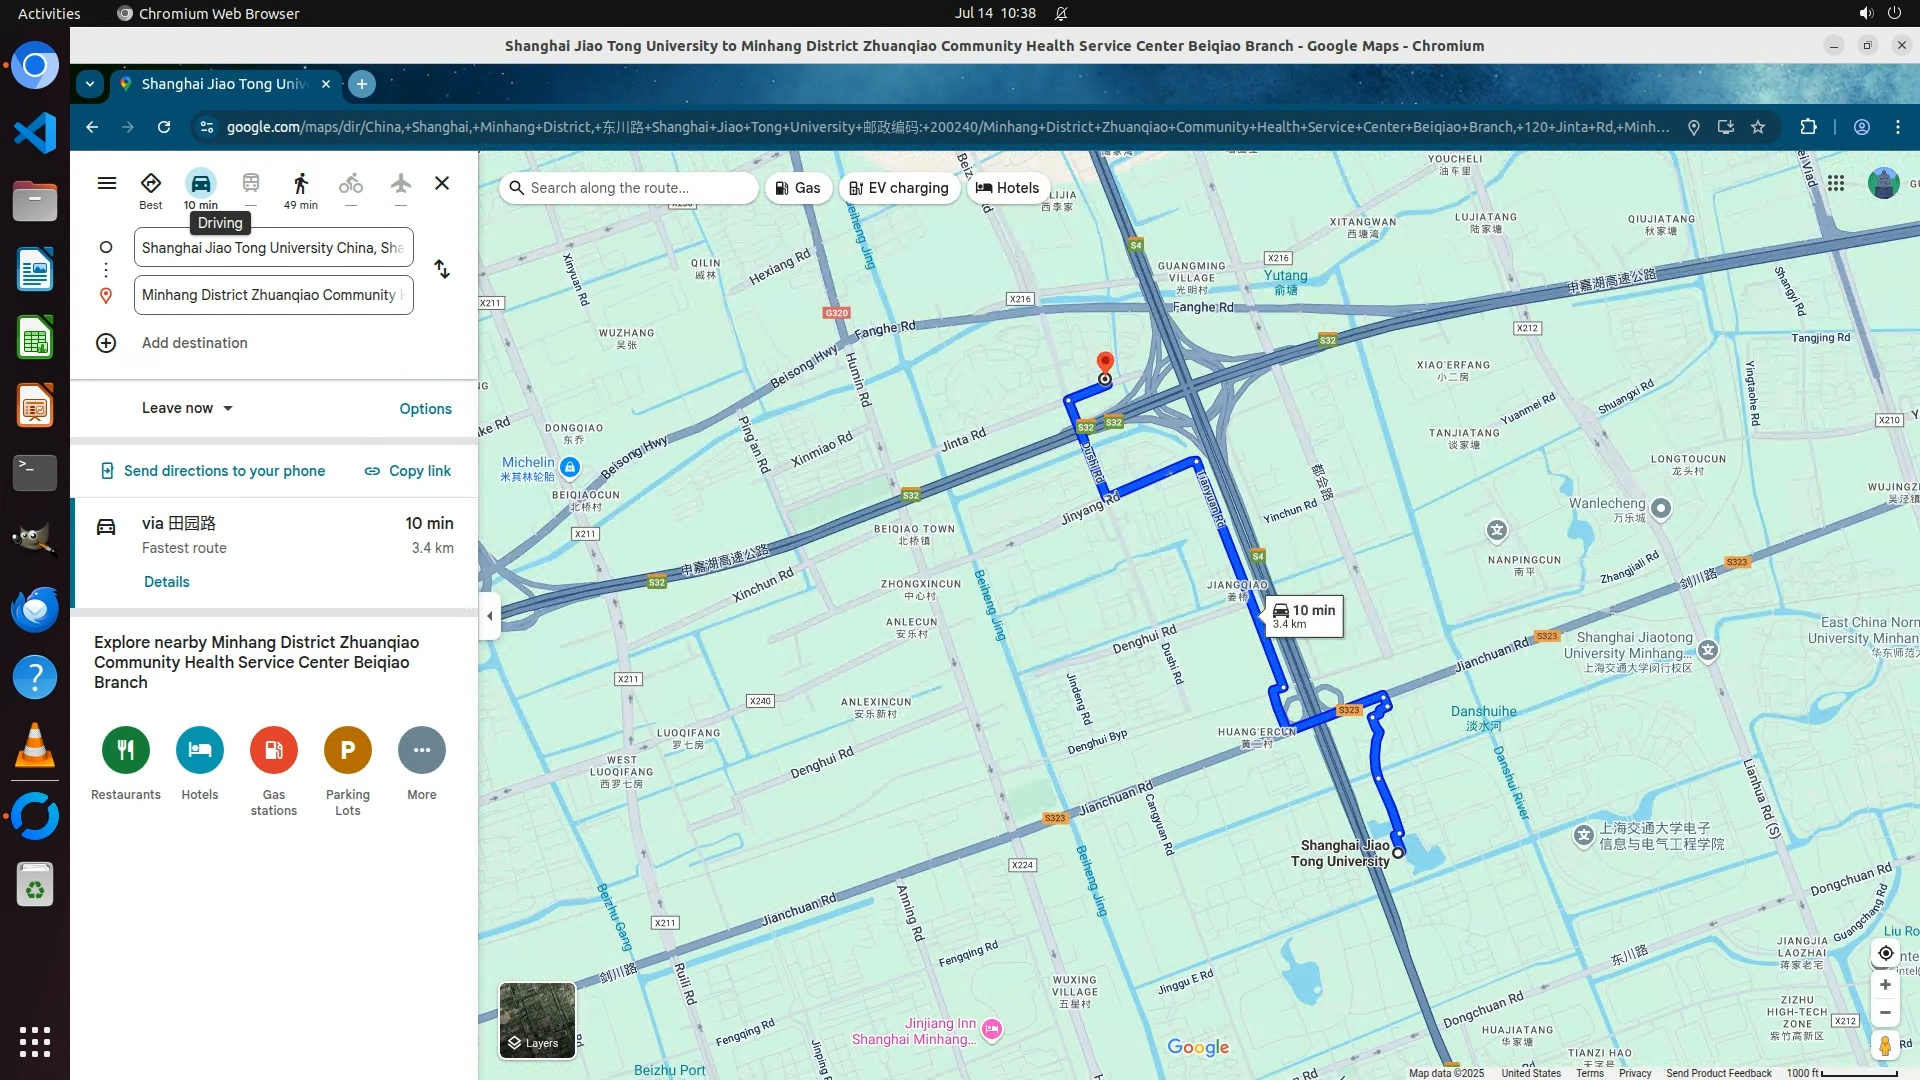Screen dimensions: 1920x1080
Task: Select the walking travel mode icon
Action: click(x=300, y=184)
